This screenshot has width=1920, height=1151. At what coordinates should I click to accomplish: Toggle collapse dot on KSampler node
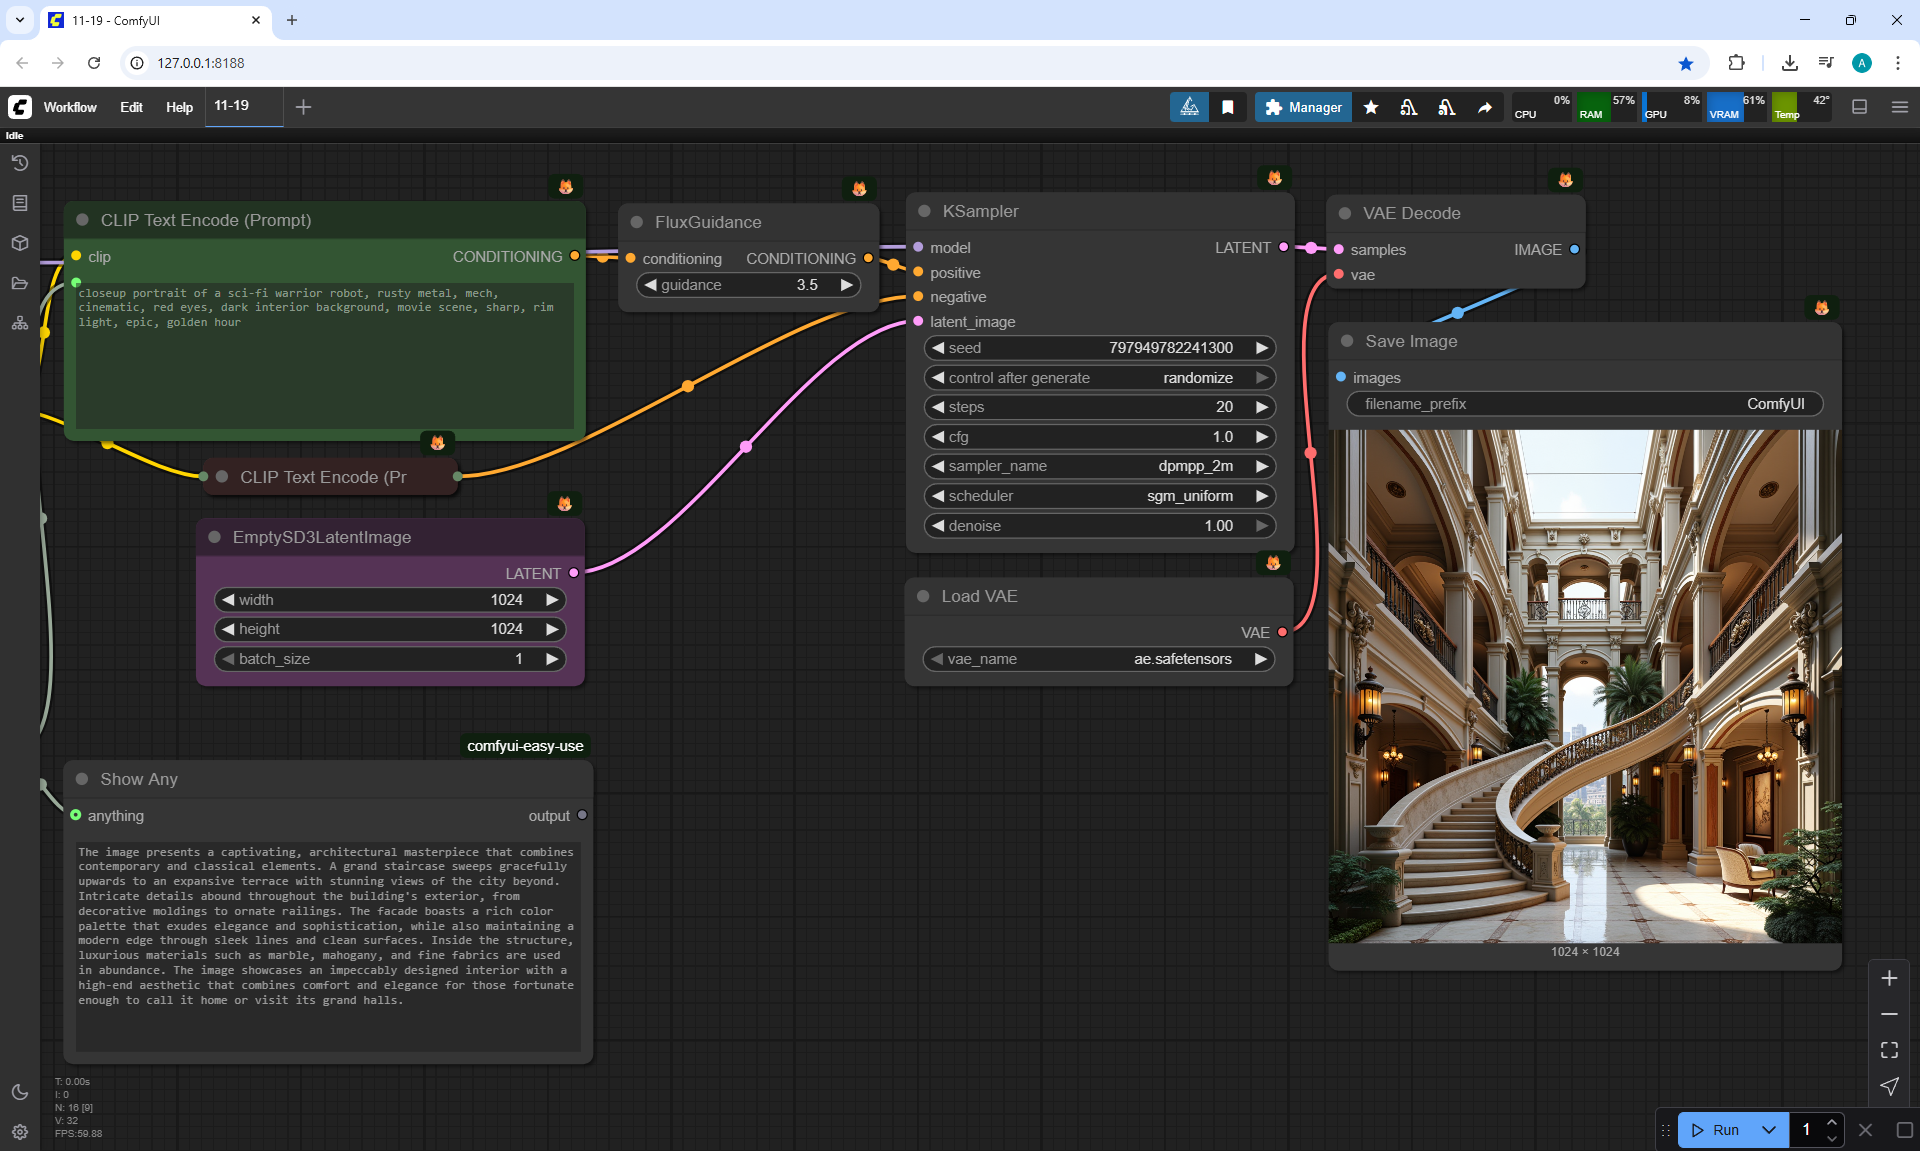[924, 211]
